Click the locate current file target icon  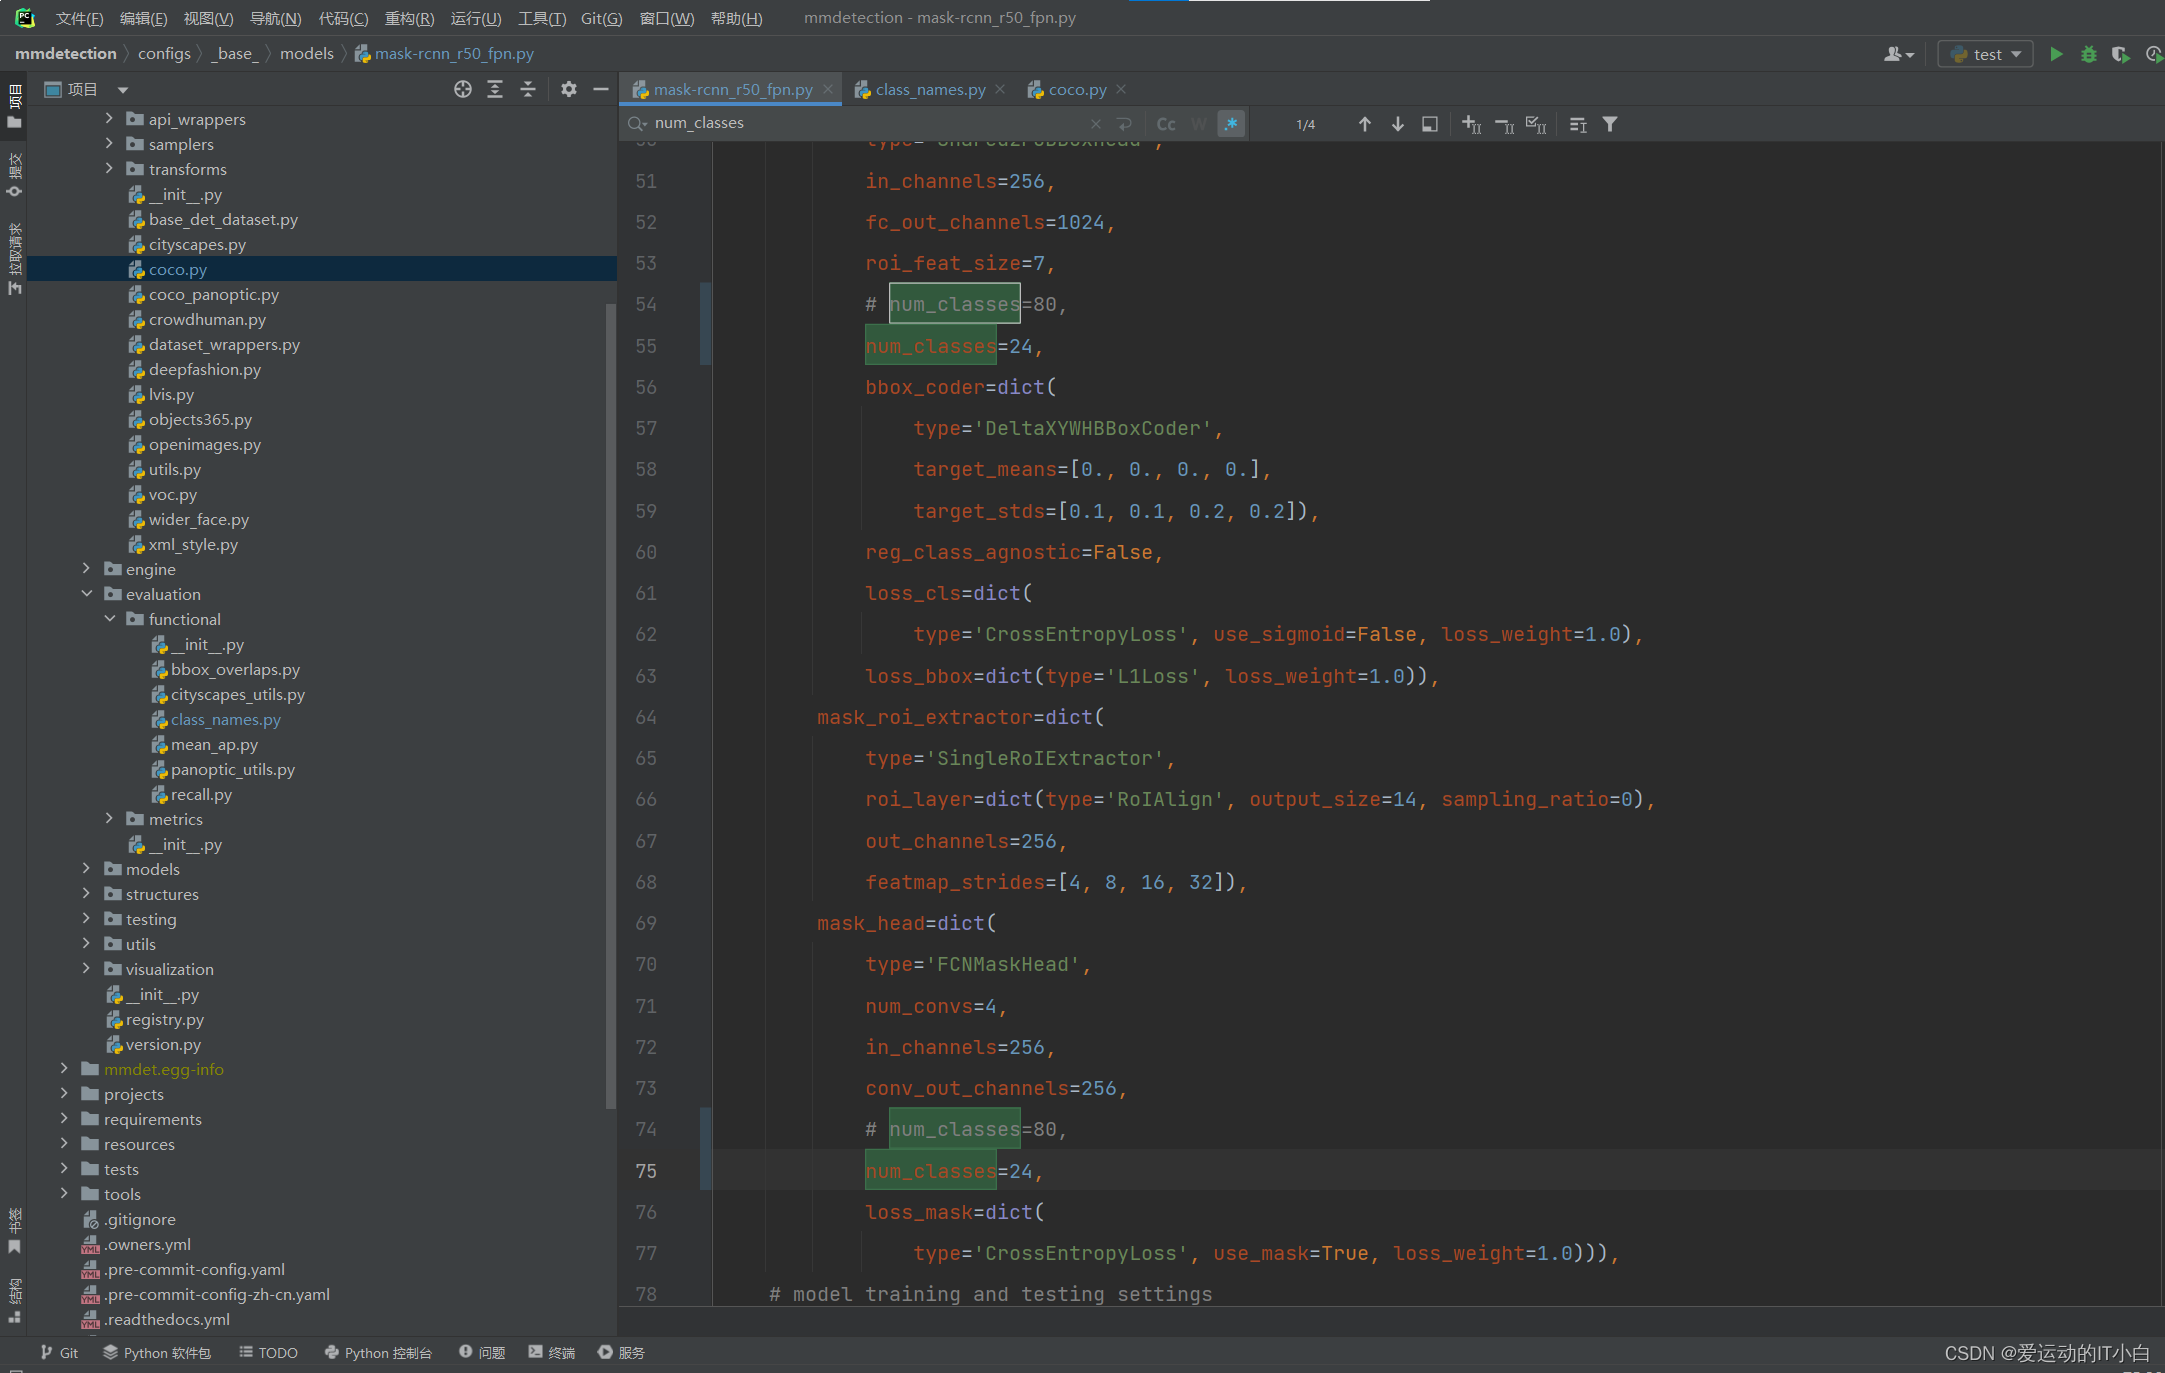coord(462,90)
